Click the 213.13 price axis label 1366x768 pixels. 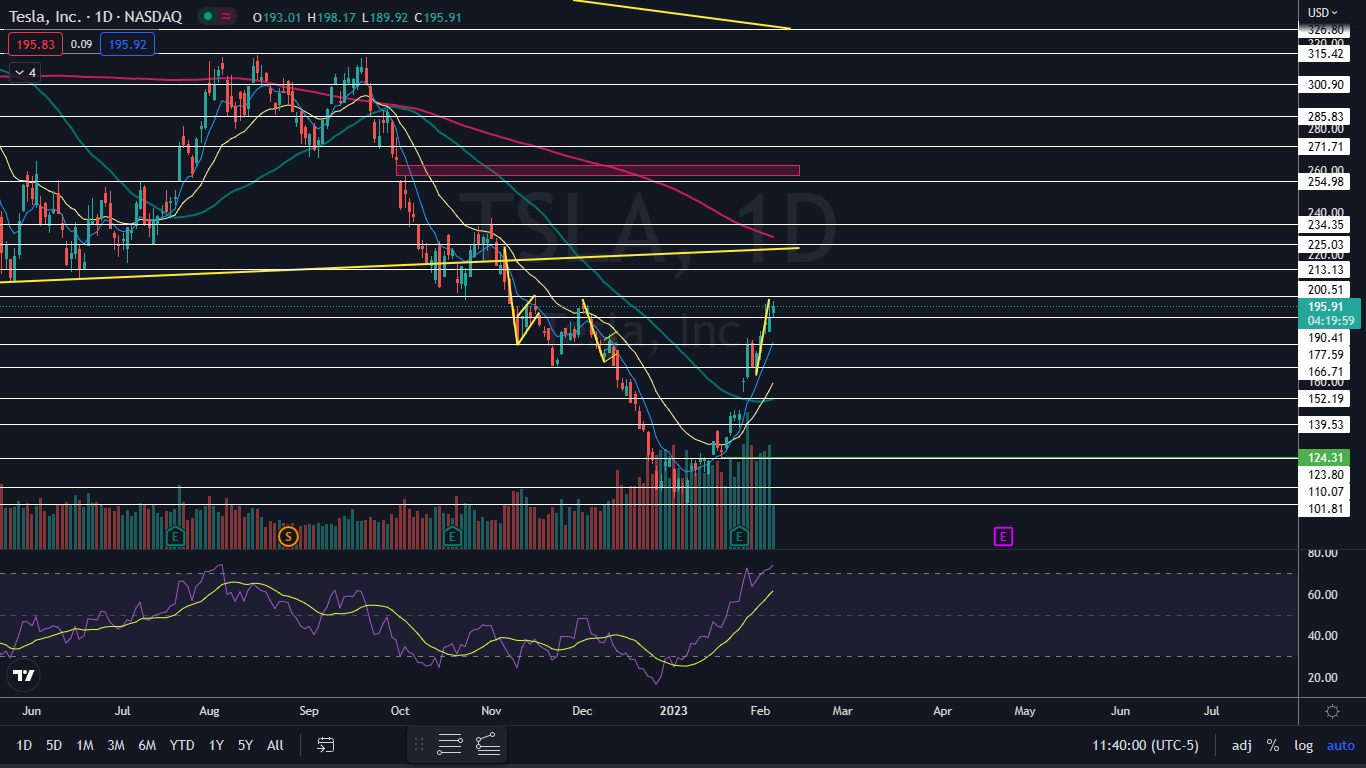(1325, 269)
